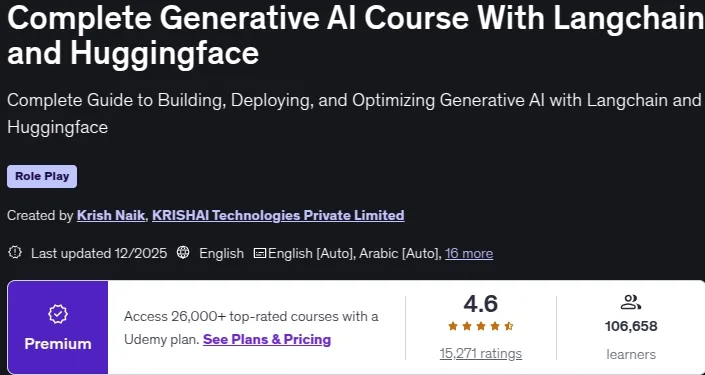Screen dimensions: 705x375
Task: Open KRISHAI Technologies Private Limited link
Action: coord(278,215)
